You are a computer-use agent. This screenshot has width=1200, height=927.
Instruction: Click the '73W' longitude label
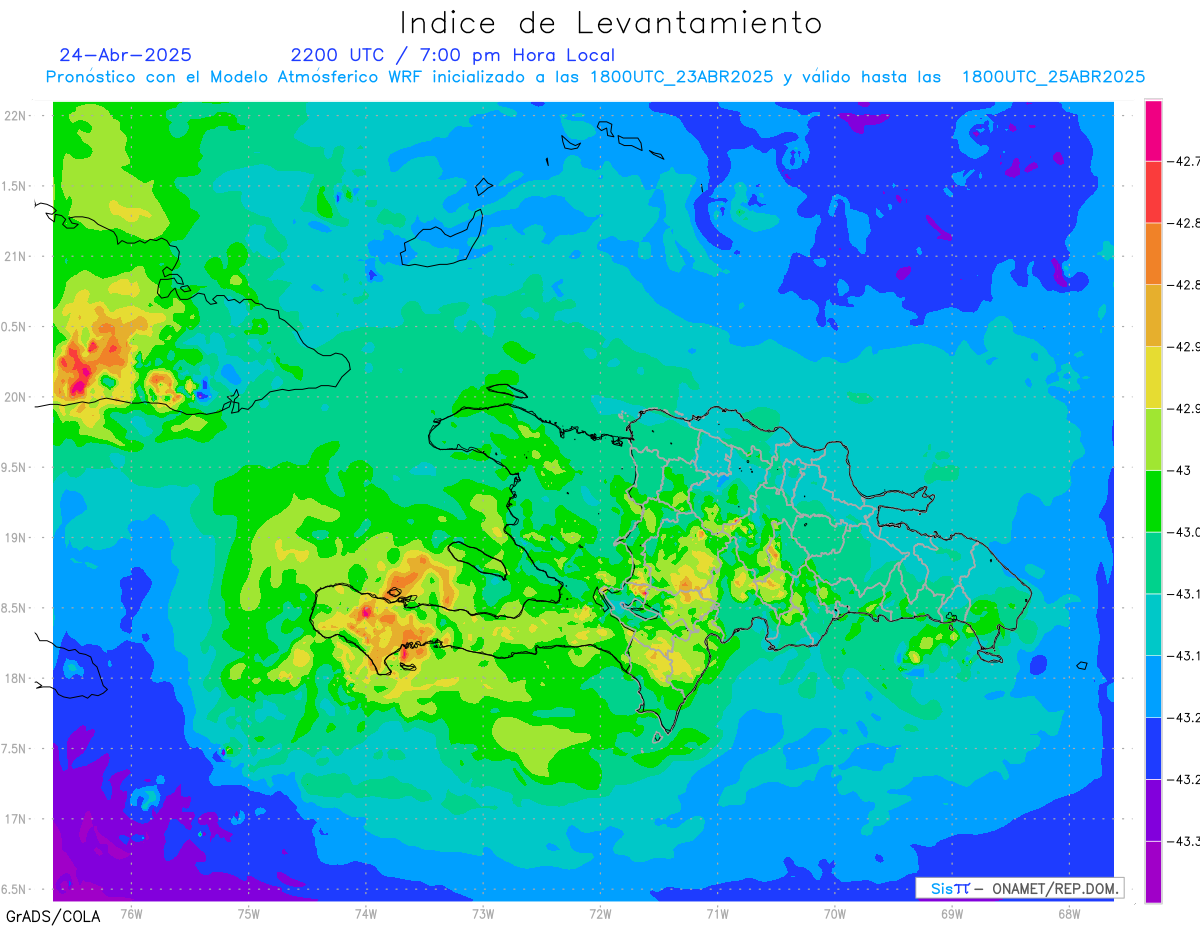tap(483, 913)
